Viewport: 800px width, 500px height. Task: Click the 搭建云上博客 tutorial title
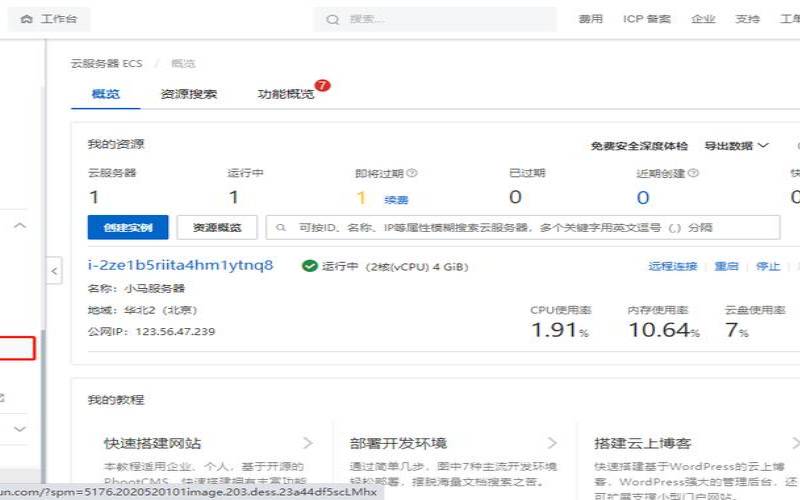(x=643, y=443)
